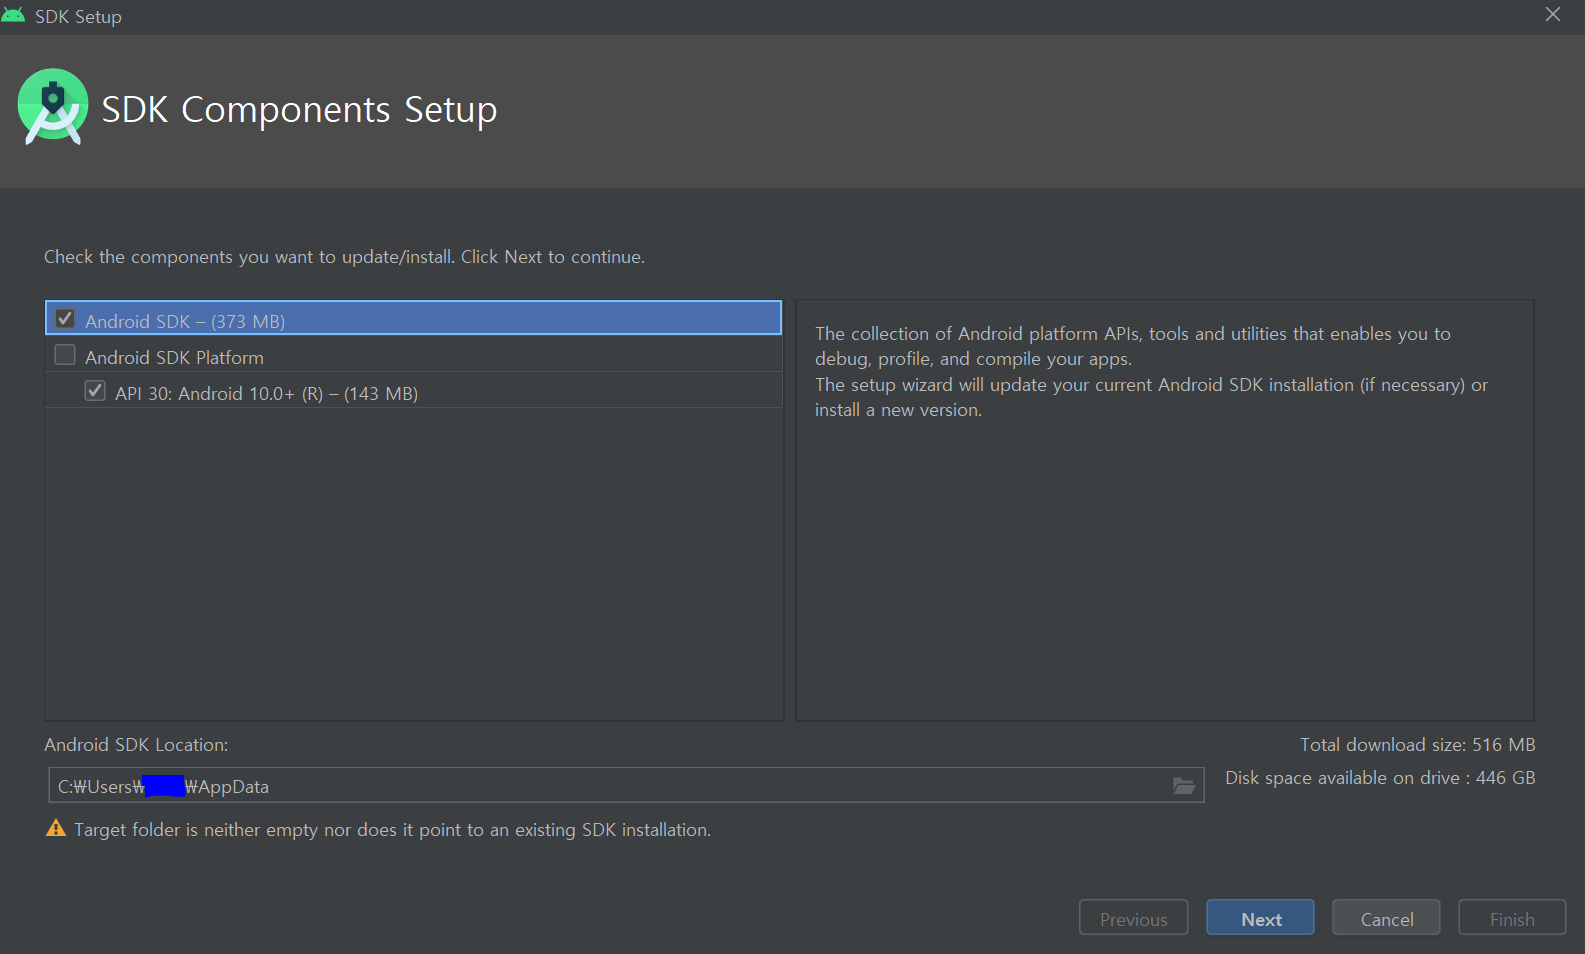Click the Android Studio logo in header

coord(53,107)
